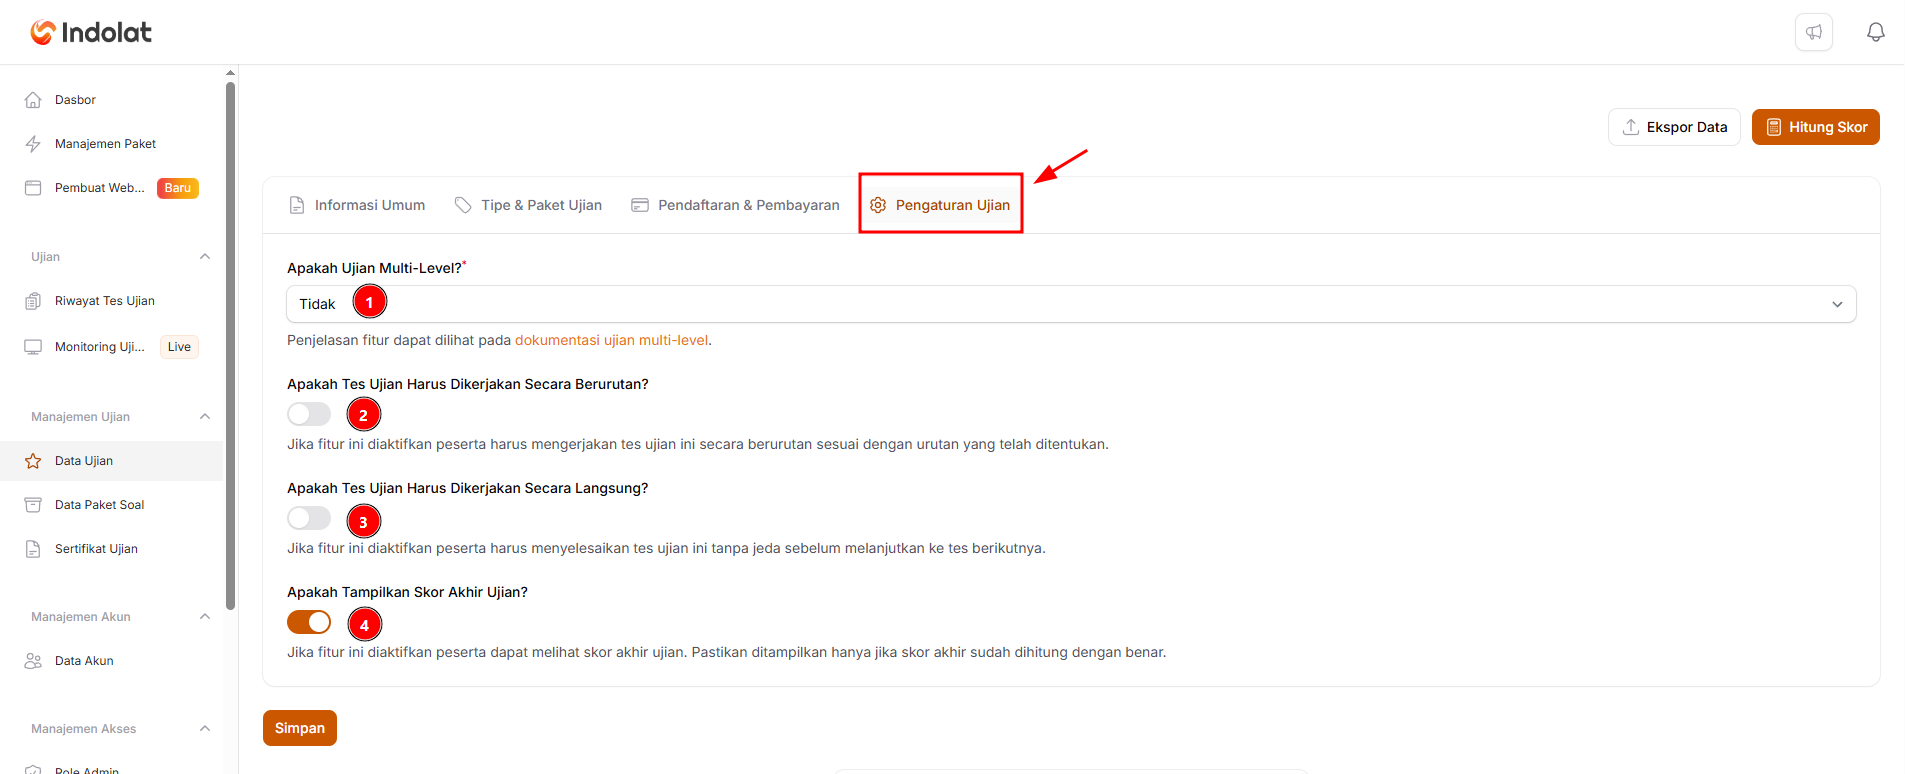
Task: Enable the Dikerjakan Secara Langsung toggle
Action: [x=309, y=518]
